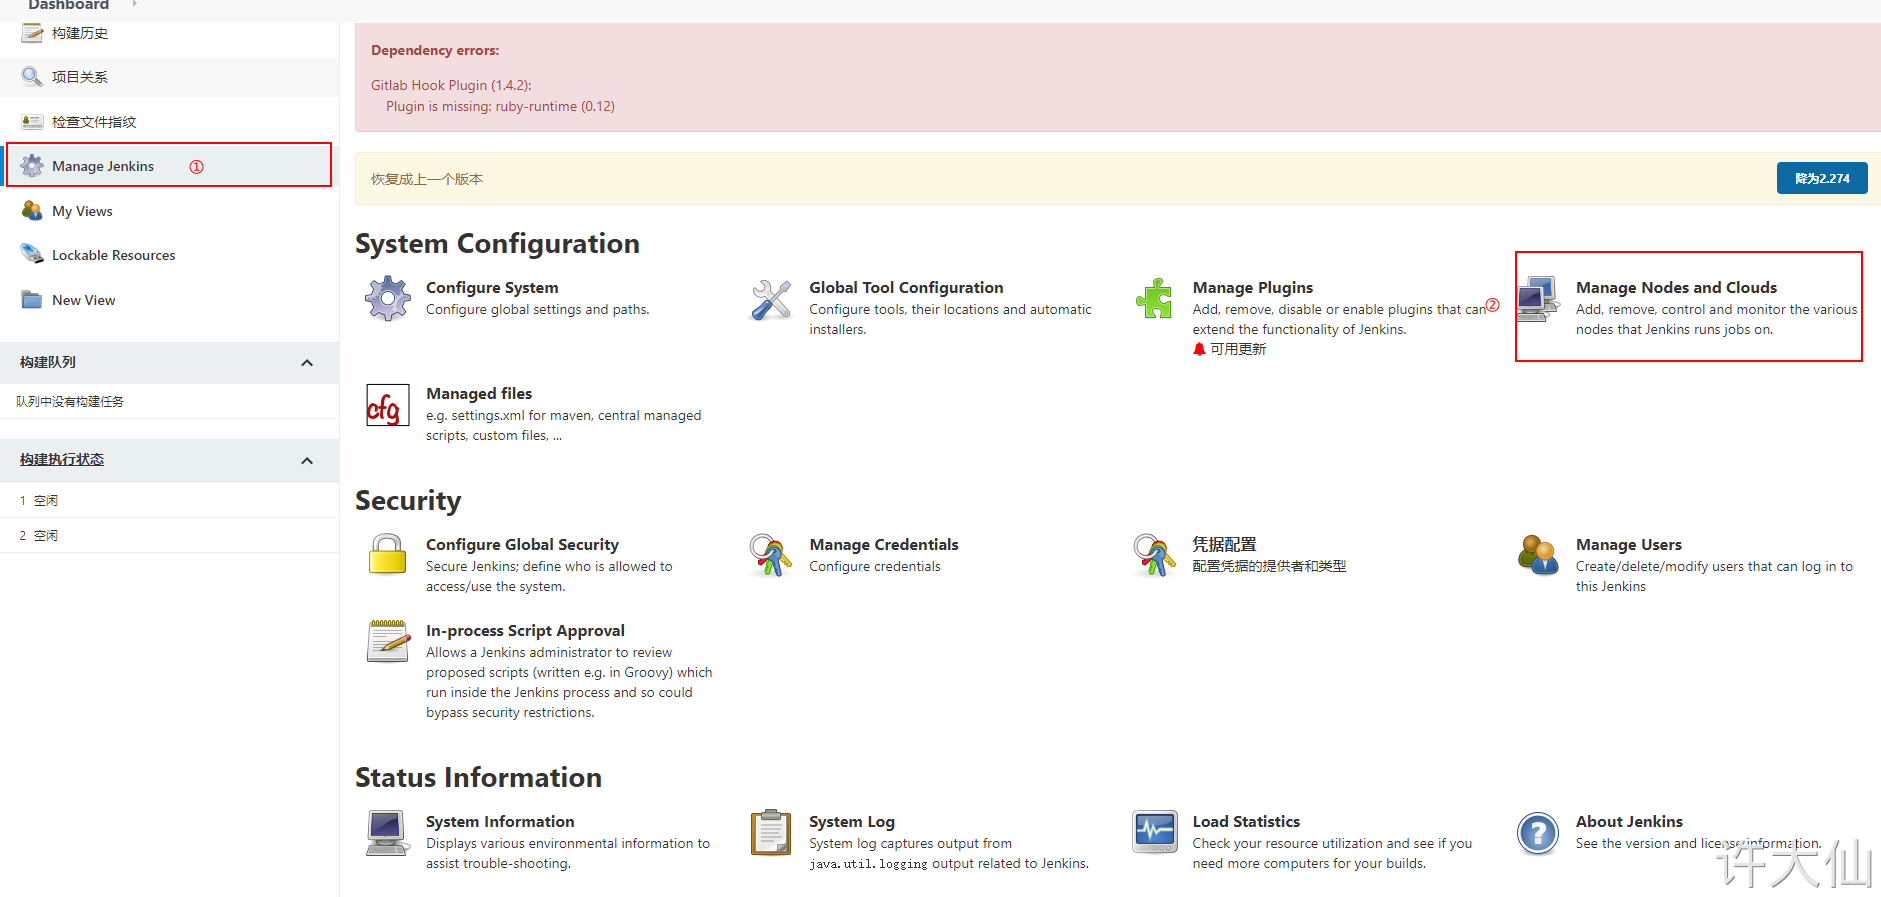Image resolution: width=1881 pixels, height=897 pixels.
Task: Go to My Views
Action: pyautogui.click(x=82, y=211)
